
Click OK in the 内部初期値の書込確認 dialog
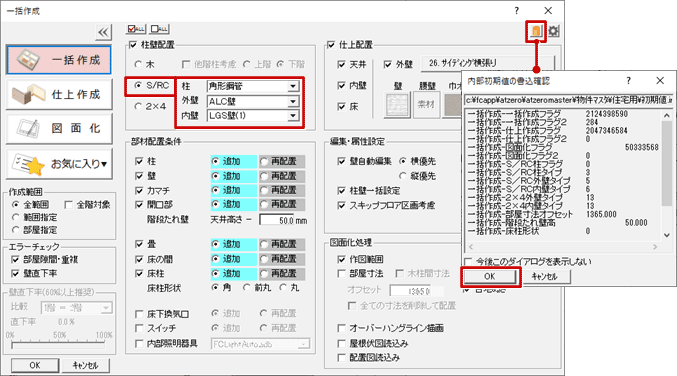click(490, 277)
